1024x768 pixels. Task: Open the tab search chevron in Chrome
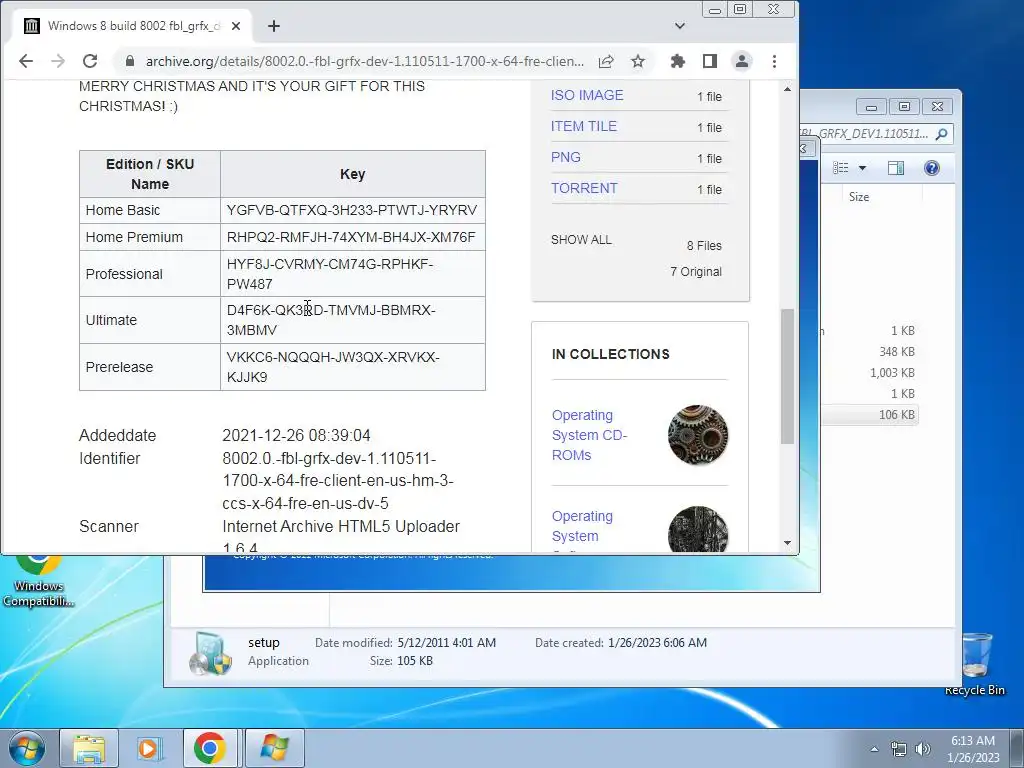point(680,26)
